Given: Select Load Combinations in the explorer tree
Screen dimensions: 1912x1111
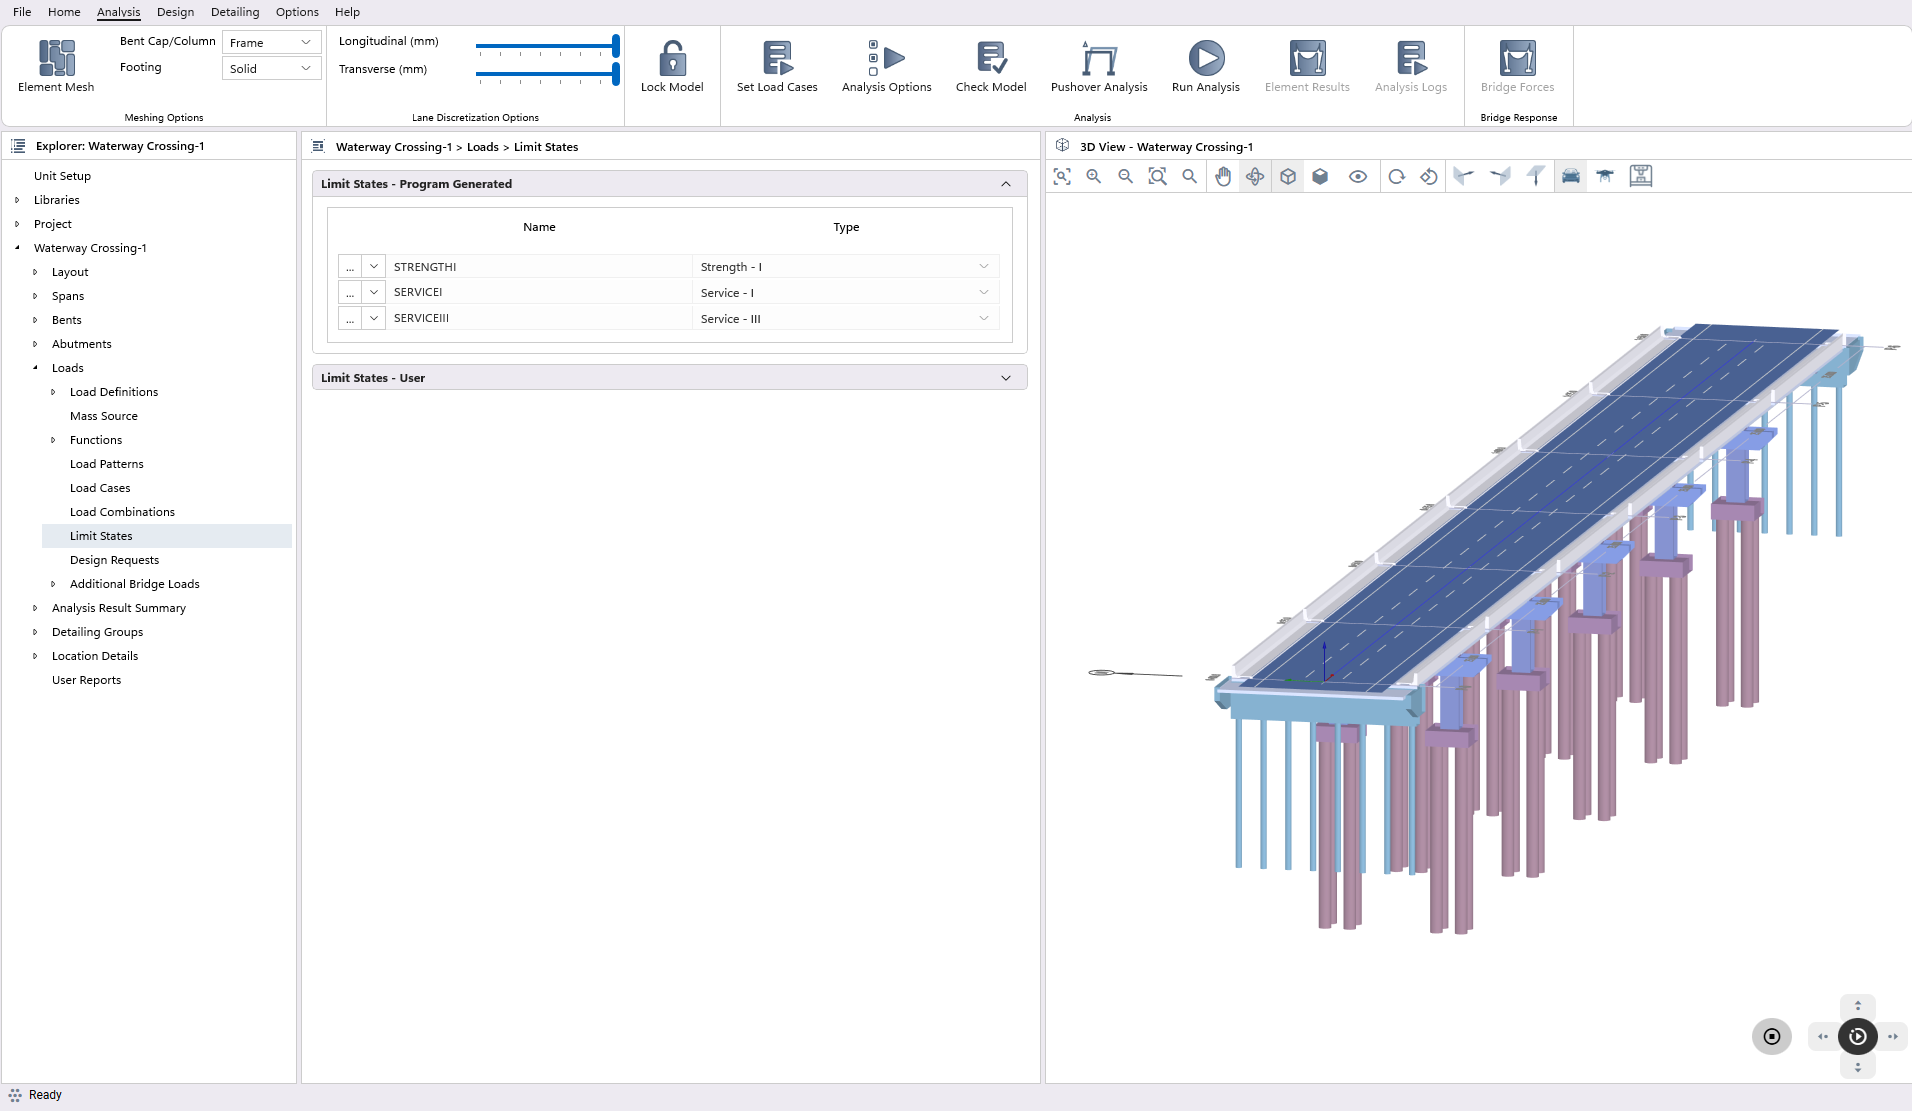Looking at the screenshot, I should [x=122, y=512].
